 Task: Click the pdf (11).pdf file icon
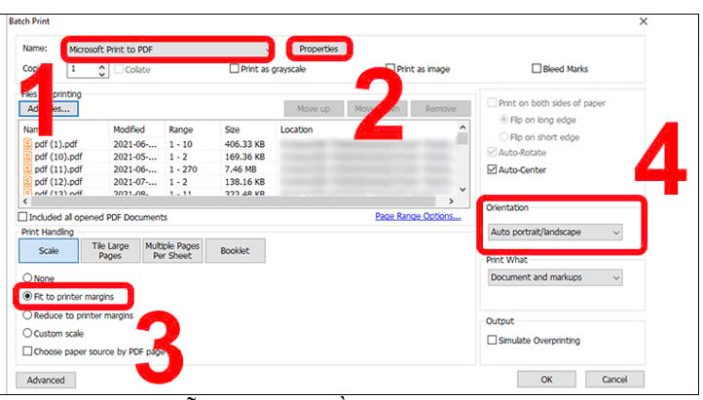28,169
